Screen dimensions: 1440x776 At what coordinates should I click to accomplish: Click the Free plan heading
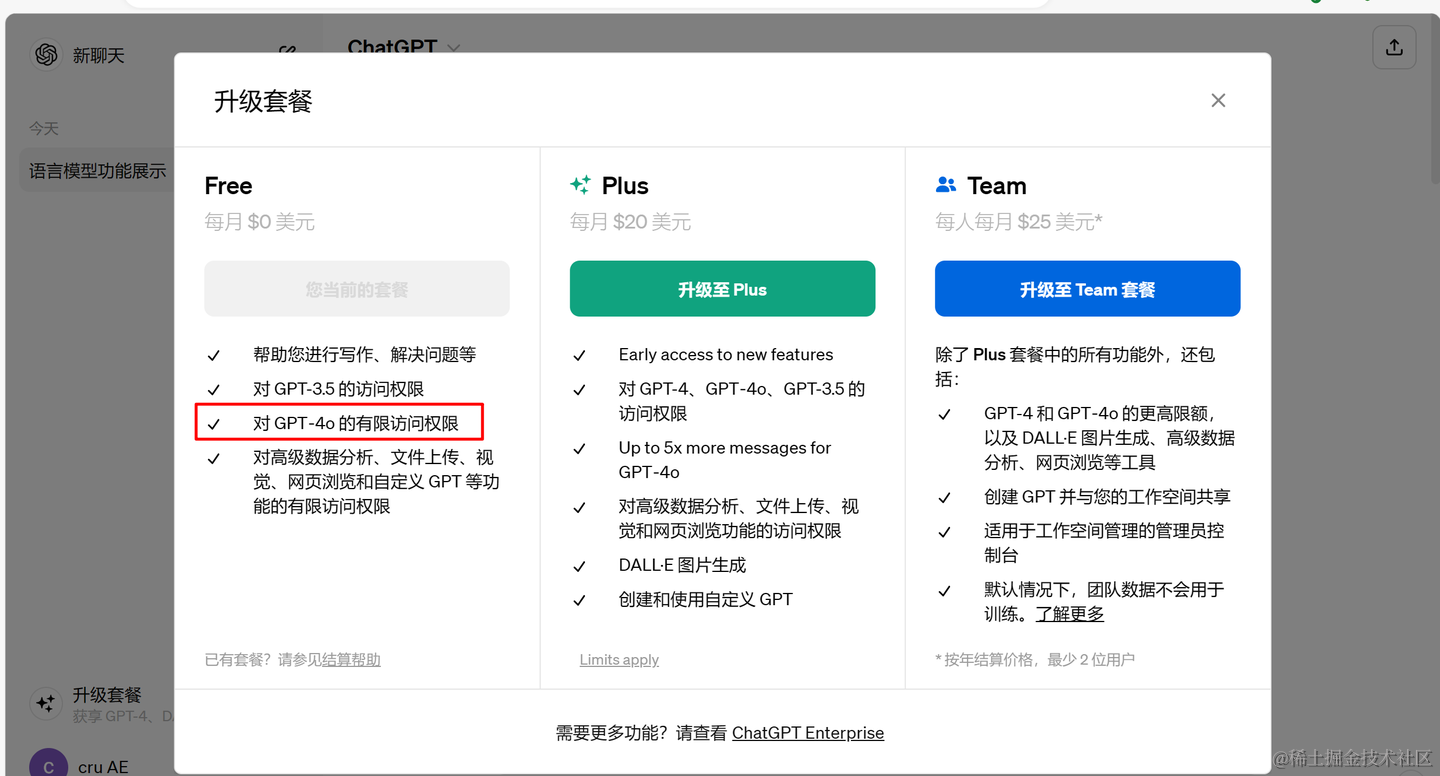click(228, 186)
